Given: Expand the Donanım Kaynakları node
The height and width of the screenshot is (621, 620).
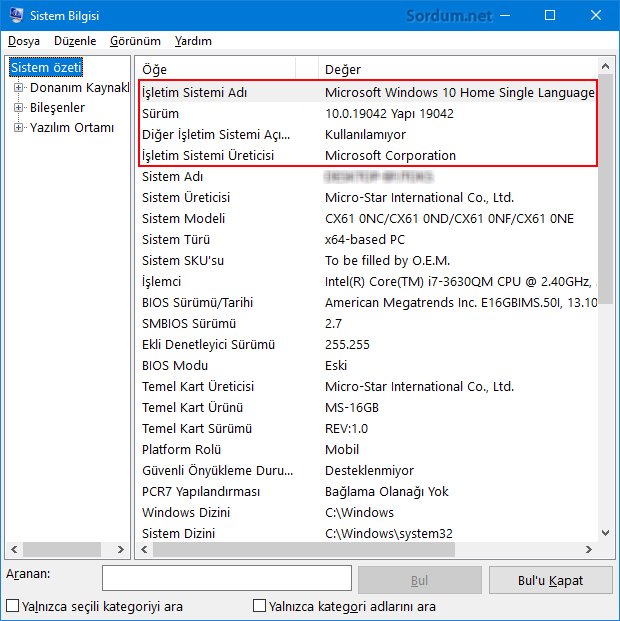Looking at the screenshot, I should (x=18, y=88).
